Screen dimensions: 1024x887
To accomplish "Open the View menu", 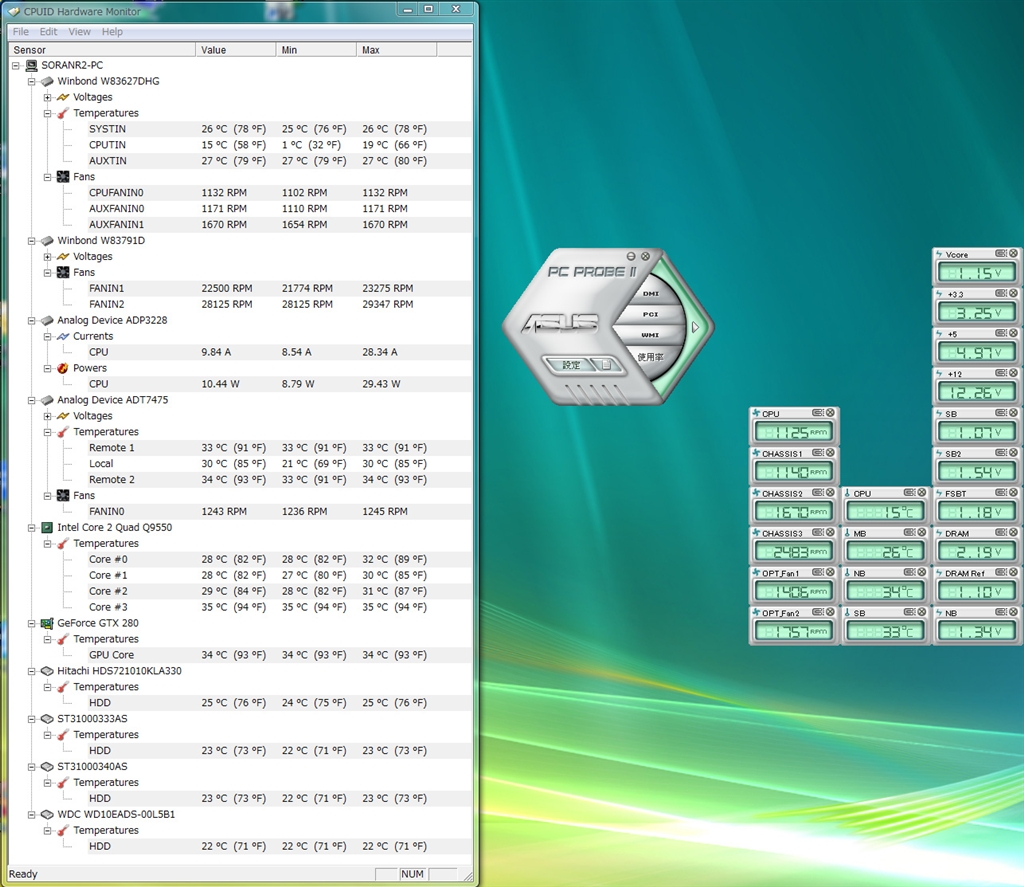I will tap(80, 31).
